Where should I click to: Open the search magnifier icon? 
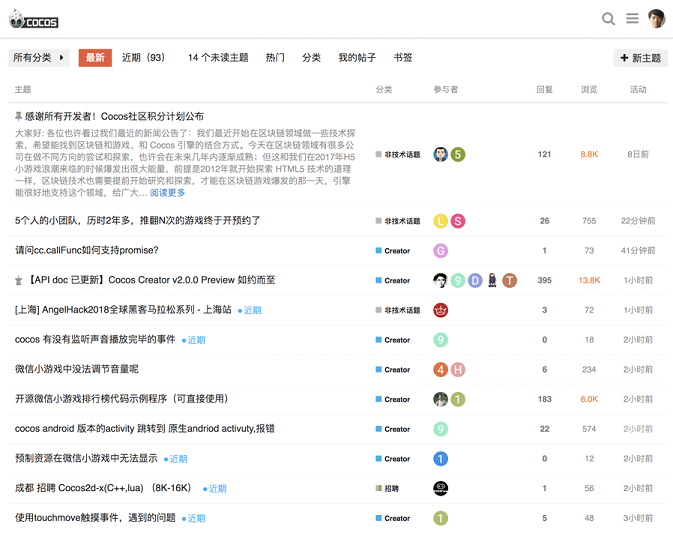pyautogui.click(x=608, y=18)
